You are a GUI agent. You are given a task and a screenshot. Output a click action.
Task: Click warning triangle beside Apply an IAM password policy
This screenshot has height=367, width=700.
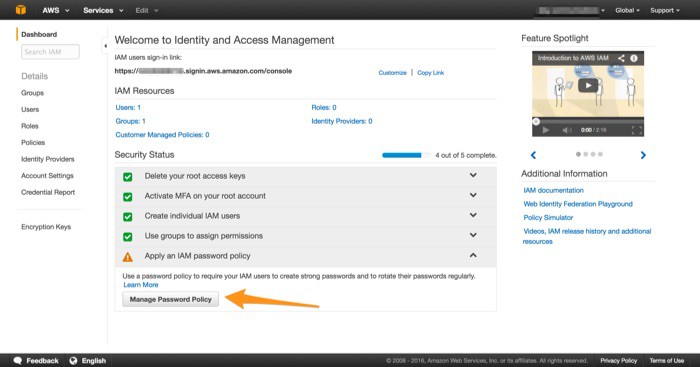[x=128, y=257]
